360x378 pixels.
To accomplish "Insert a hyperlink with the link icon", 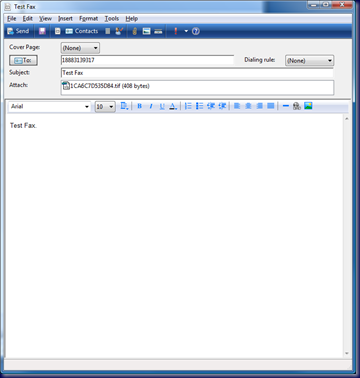I will [297, 106].
